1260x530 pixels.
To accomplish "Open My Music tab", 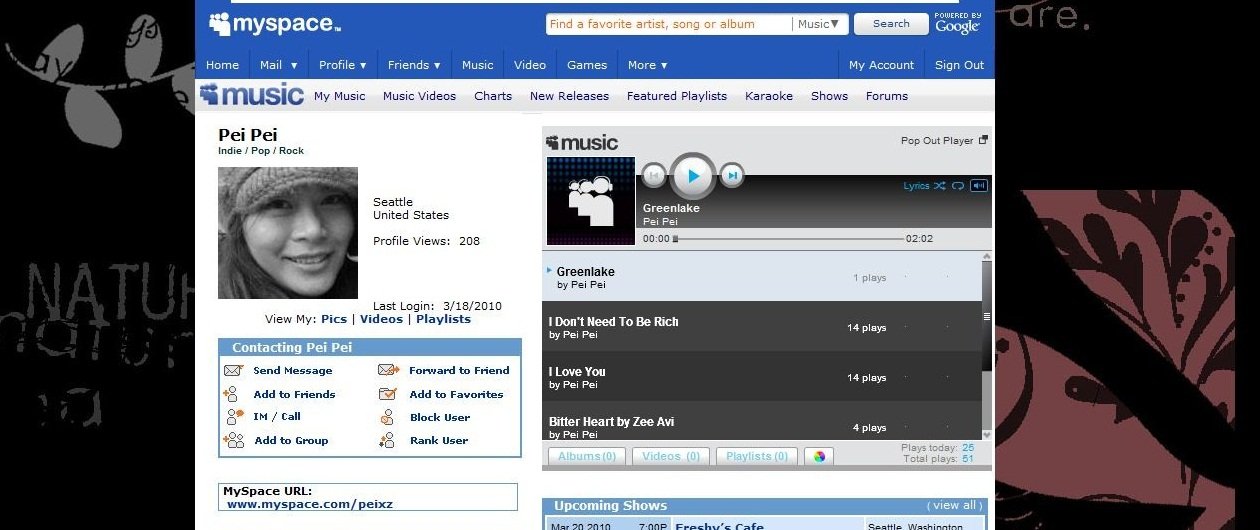I will [340, 96].
